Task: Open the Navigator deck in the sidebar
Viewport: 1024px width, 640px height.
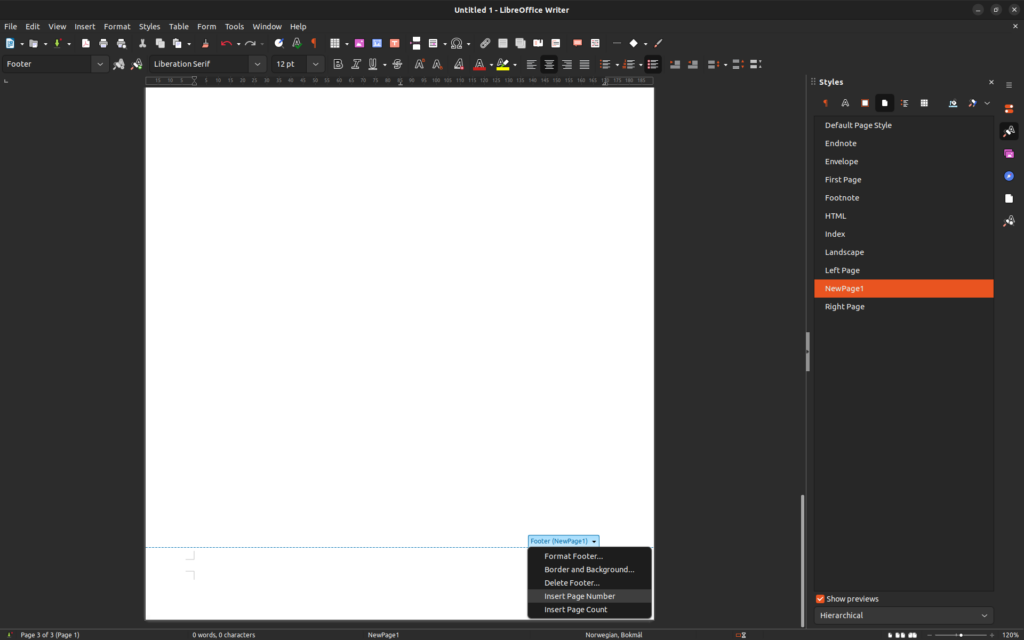Action: [x=1009, y=176]
